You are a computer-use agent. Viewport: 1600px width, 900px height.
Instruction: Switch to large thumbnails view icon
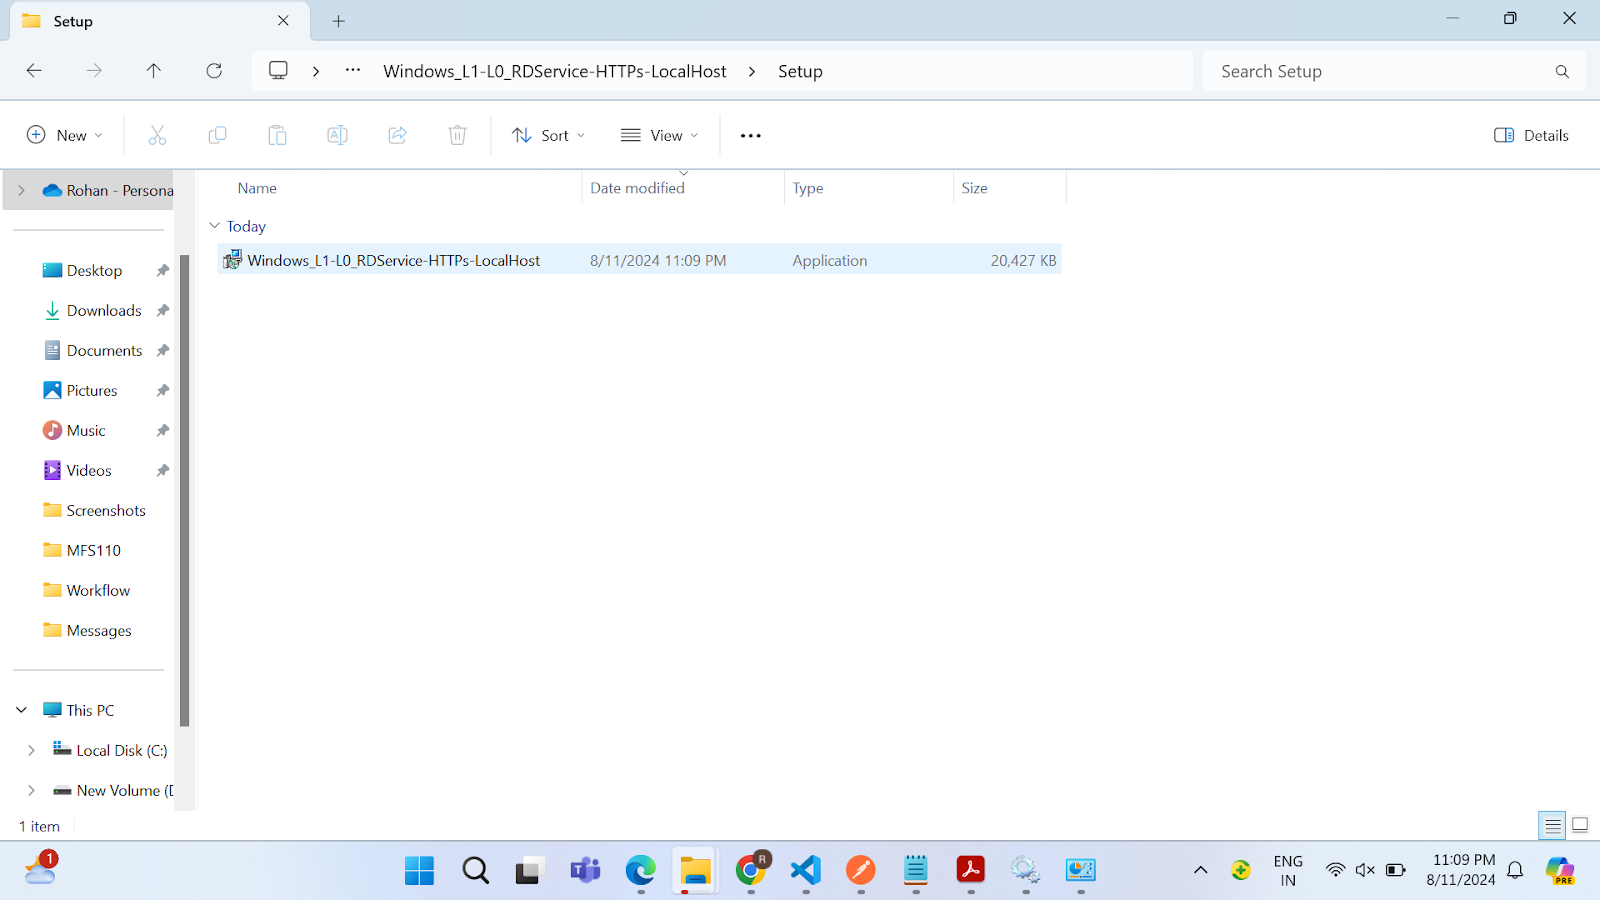coord(1580,825)
